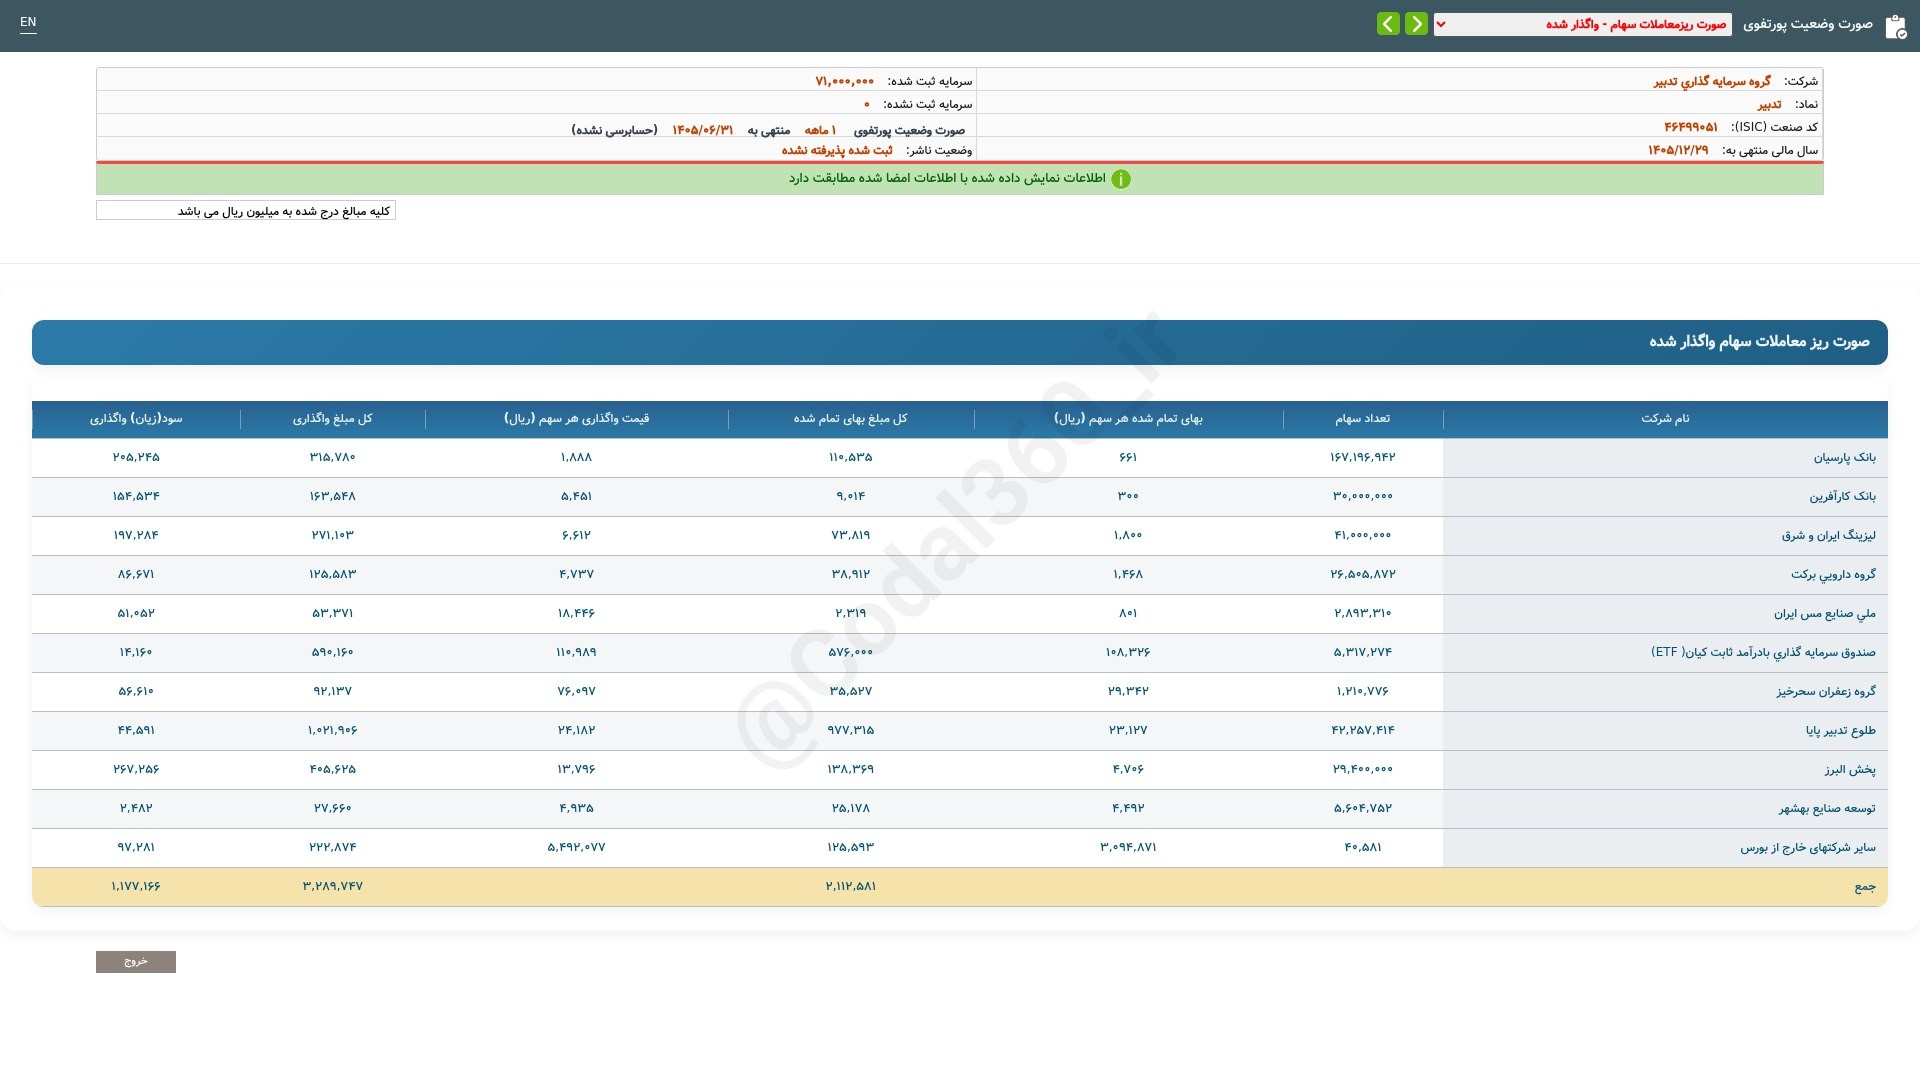The width and height of the screenshot is (1920, 1080).
Task: Select the طلوع تدبیر پایا row
Action: click(960, 730)
